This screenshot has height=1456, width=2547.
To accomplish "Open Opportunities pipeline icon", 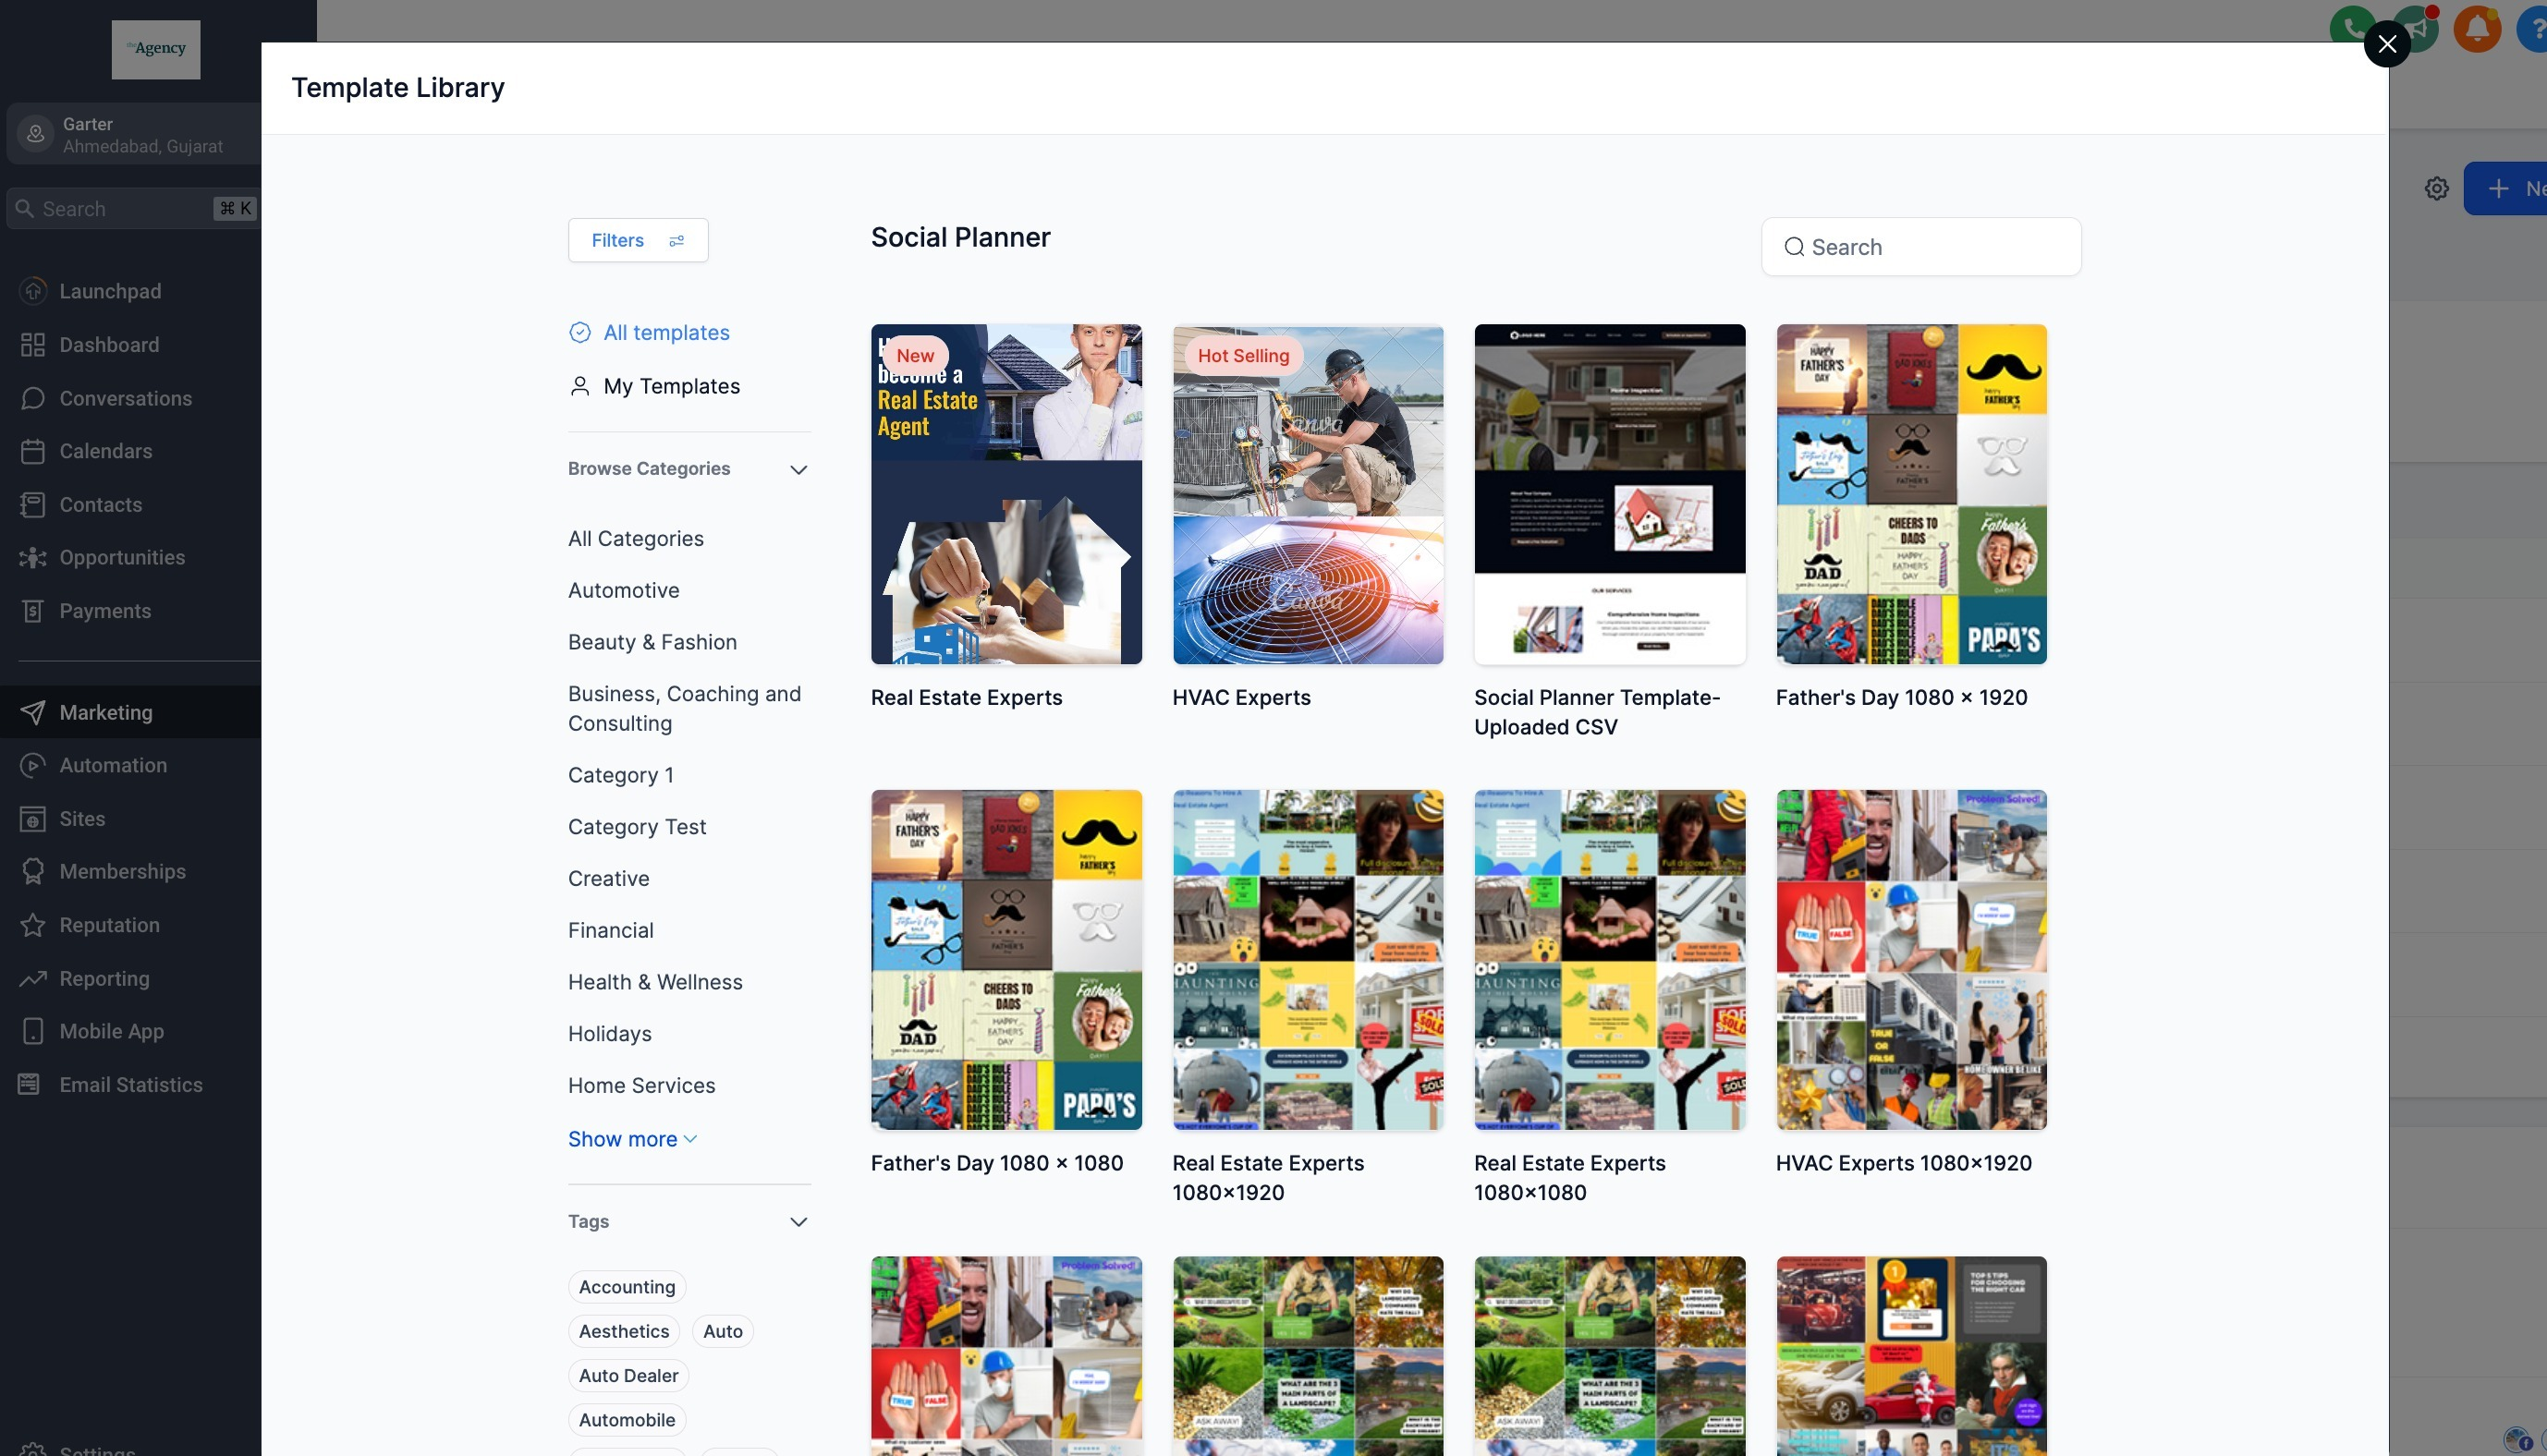I will [33, 558].
